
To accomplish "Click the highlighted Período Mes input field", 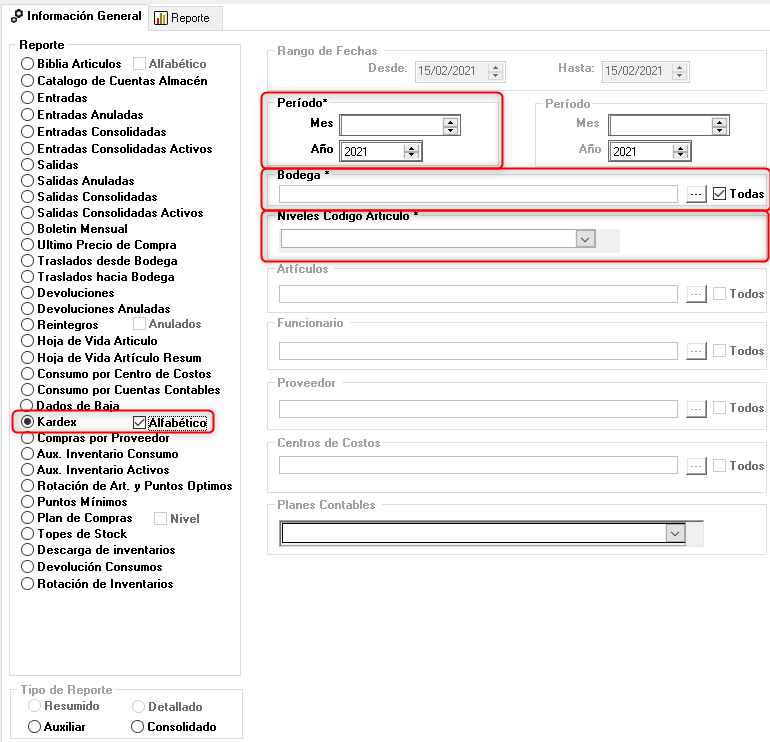I will pos(391,125).
